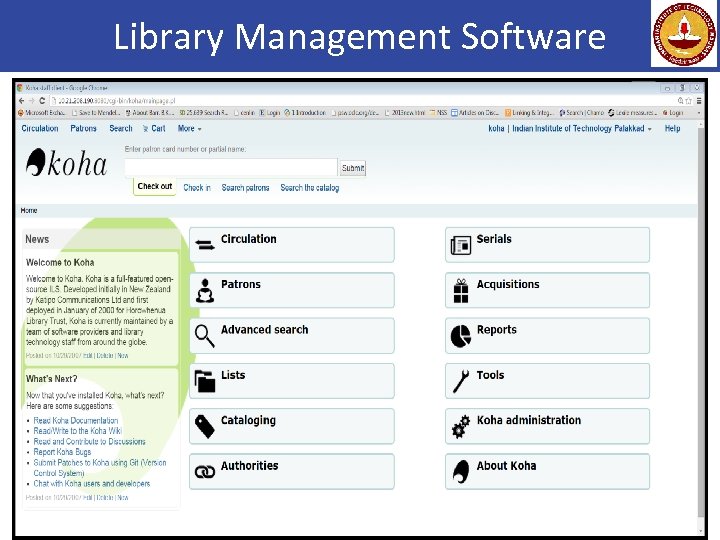Open the Help link in header

tap(672, 129)
